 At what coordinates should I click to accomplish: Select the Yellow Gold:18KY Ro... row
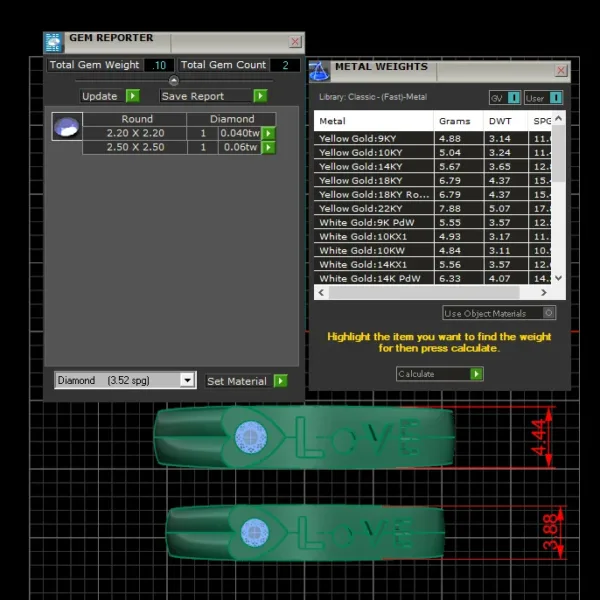point(432,194)
